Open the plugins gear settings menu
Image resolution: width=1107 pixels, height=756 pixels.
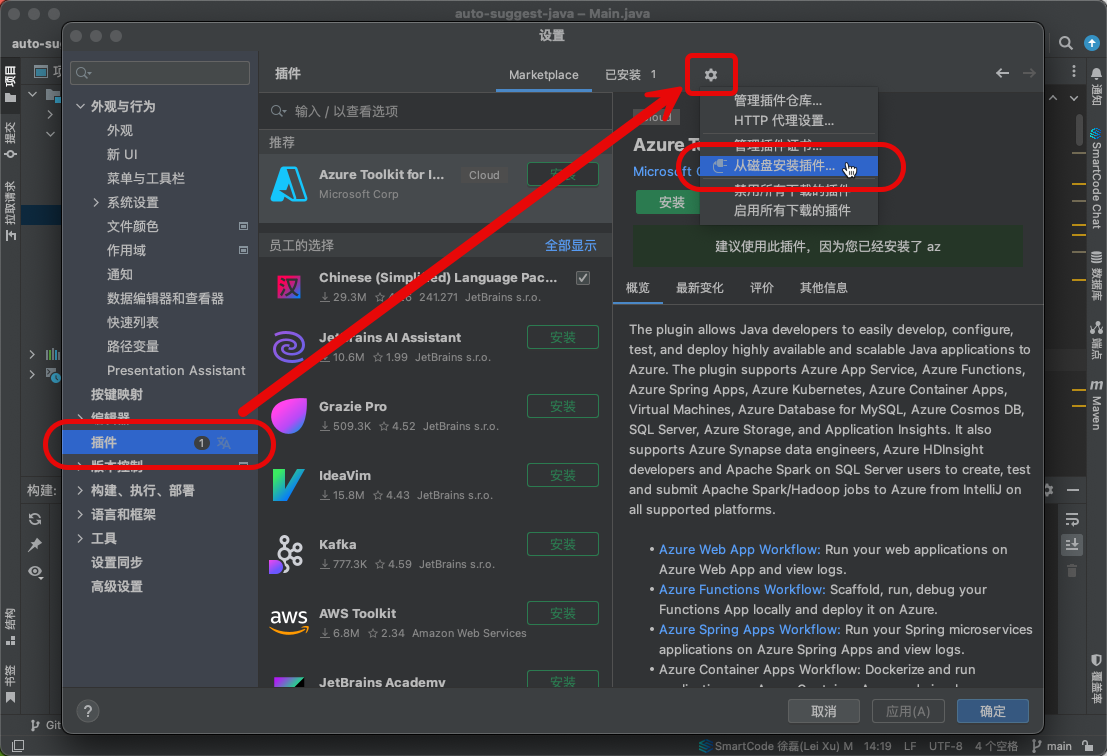click(711, 74)
